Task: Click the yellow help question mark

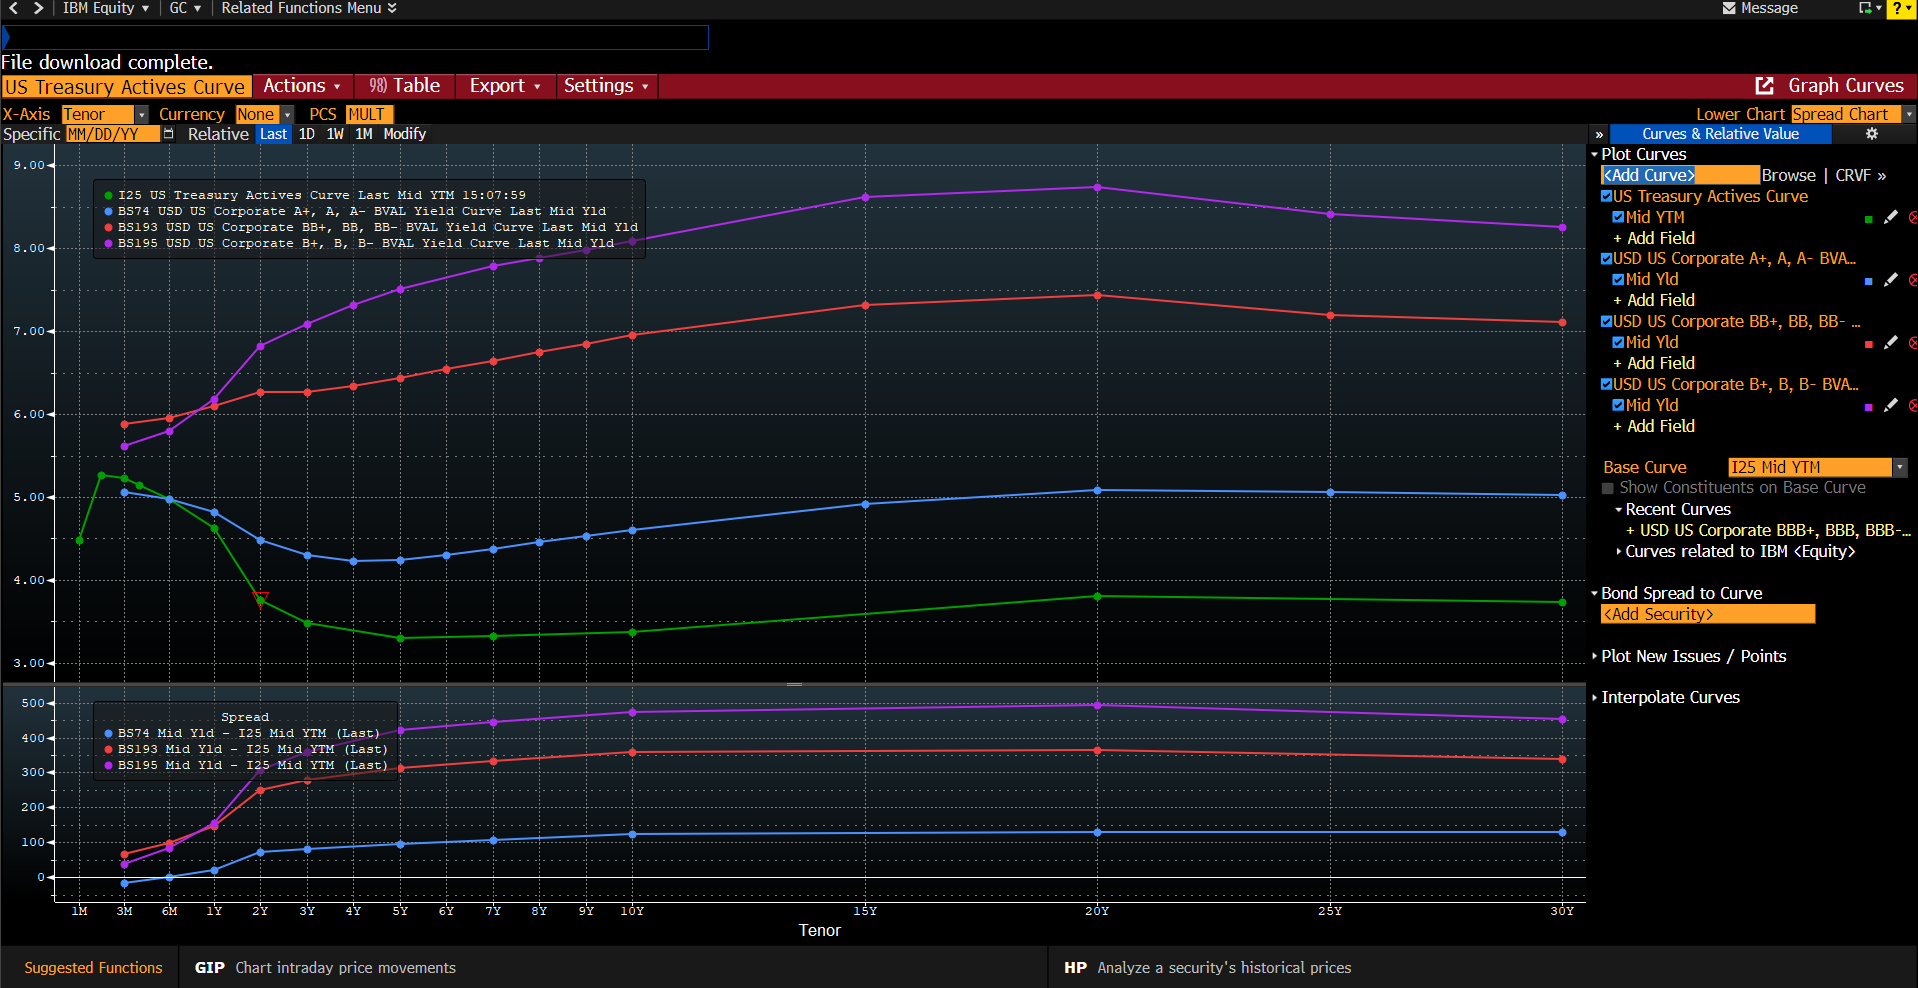Action: [1897, 9]
